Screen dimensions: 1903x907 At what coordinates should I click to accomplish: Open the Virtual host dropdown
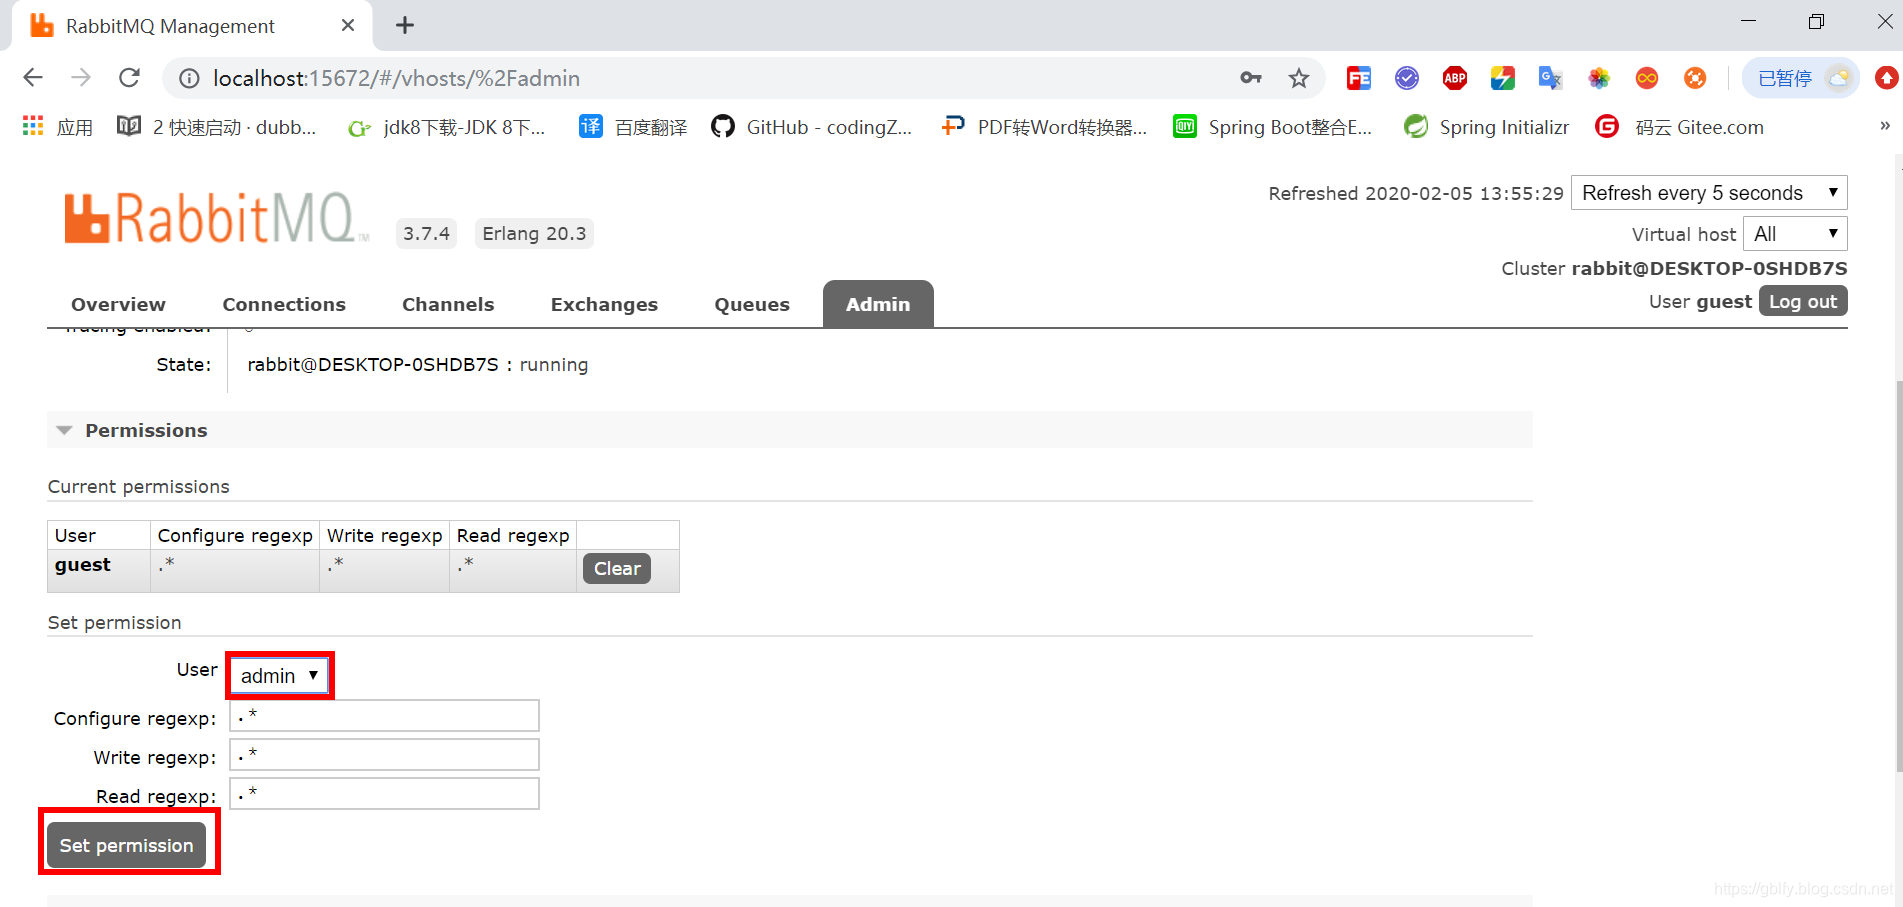point(1795,234)
